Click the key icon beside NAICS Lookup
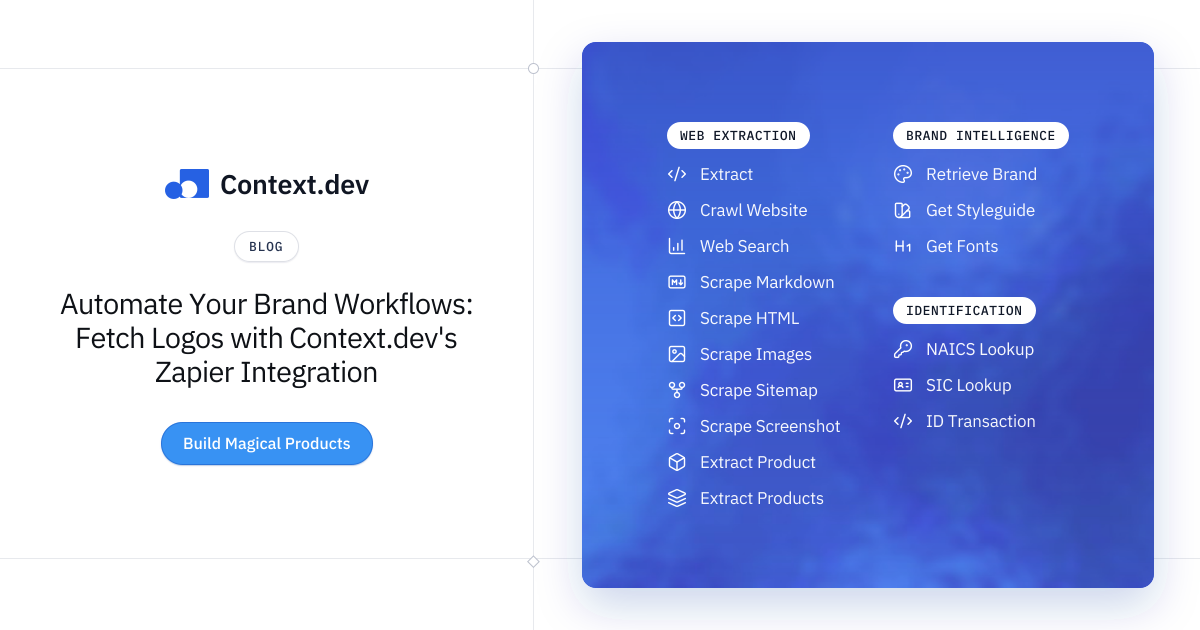 pos(903,349)
